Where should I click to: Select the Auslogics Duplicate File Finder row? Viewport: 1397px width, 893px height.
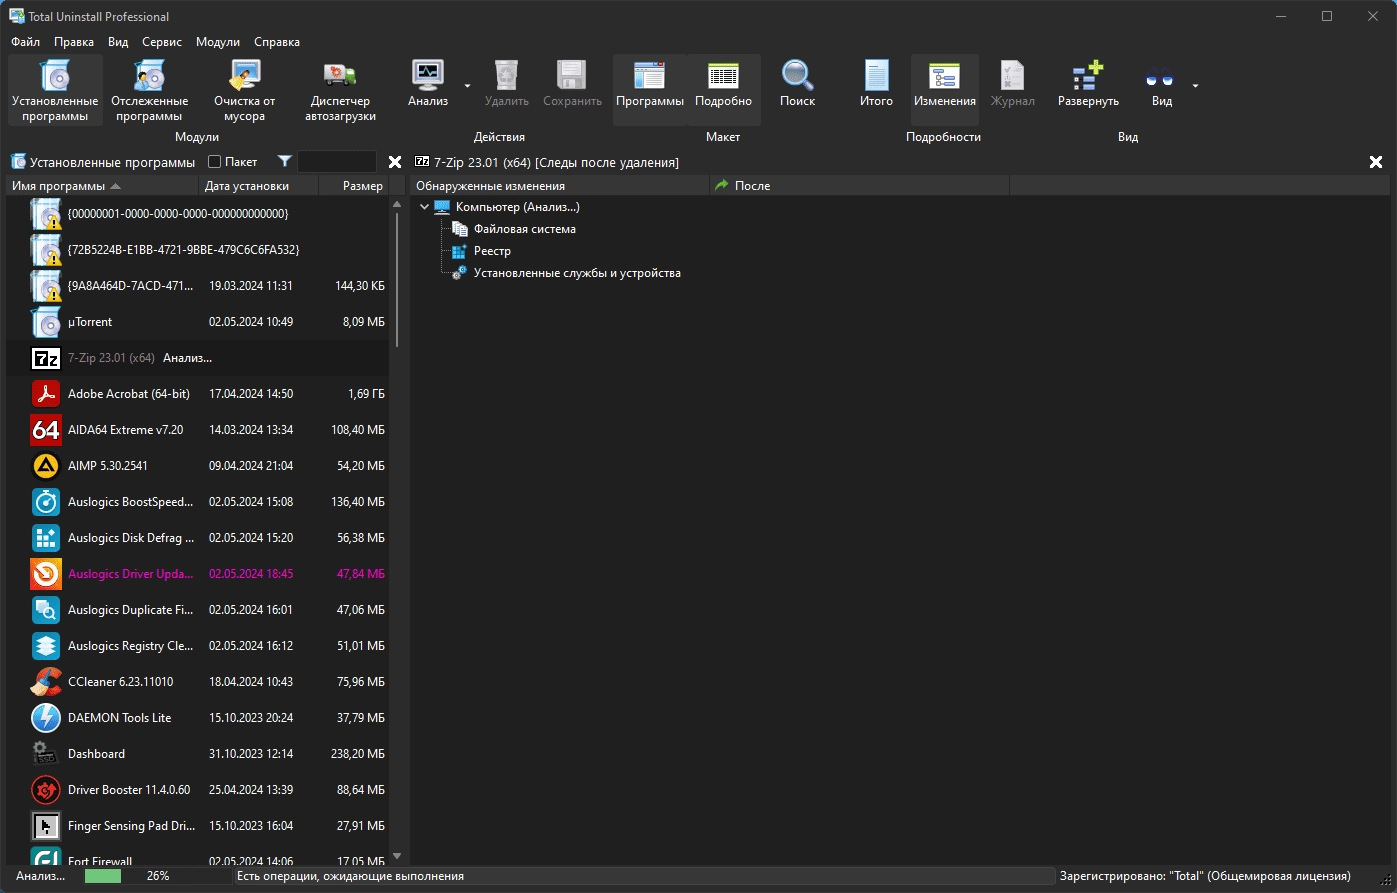pos(197,610)
